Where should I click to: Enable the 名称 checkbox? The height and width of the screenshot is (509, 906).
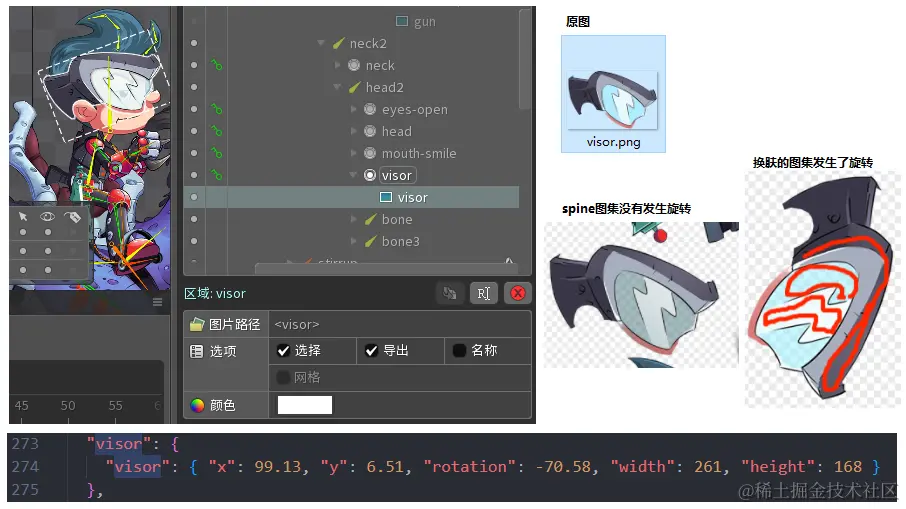[x=459, y=351]
